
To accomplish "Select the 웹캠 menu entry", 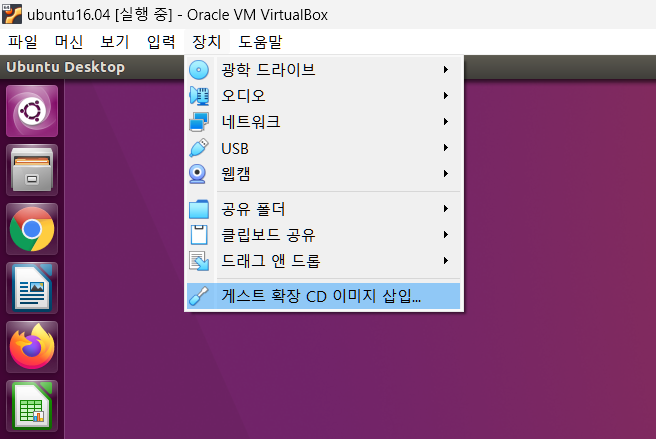I will 323,173.
